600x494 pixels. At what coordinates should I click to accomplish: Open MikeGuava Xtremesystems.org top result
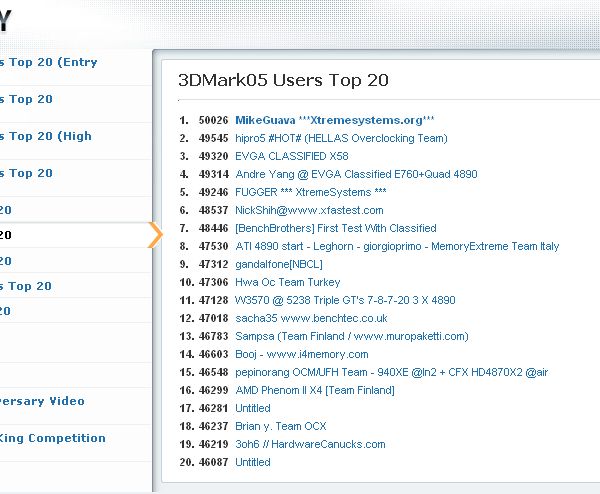click(334, 120)
